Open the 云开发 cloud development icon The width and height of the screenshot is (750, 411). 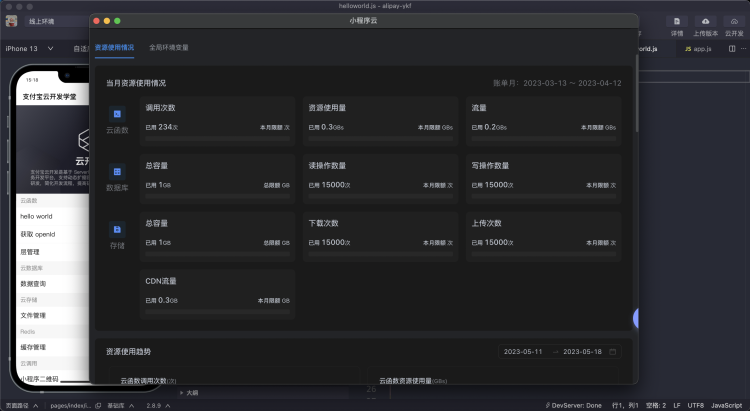734,22
